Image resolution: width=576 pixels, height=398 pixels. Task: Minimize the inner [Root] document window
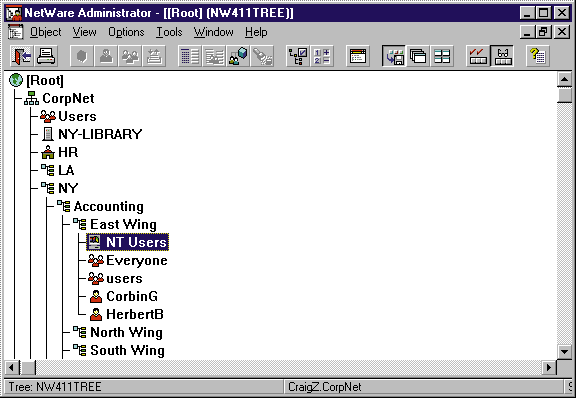point(528,32)
